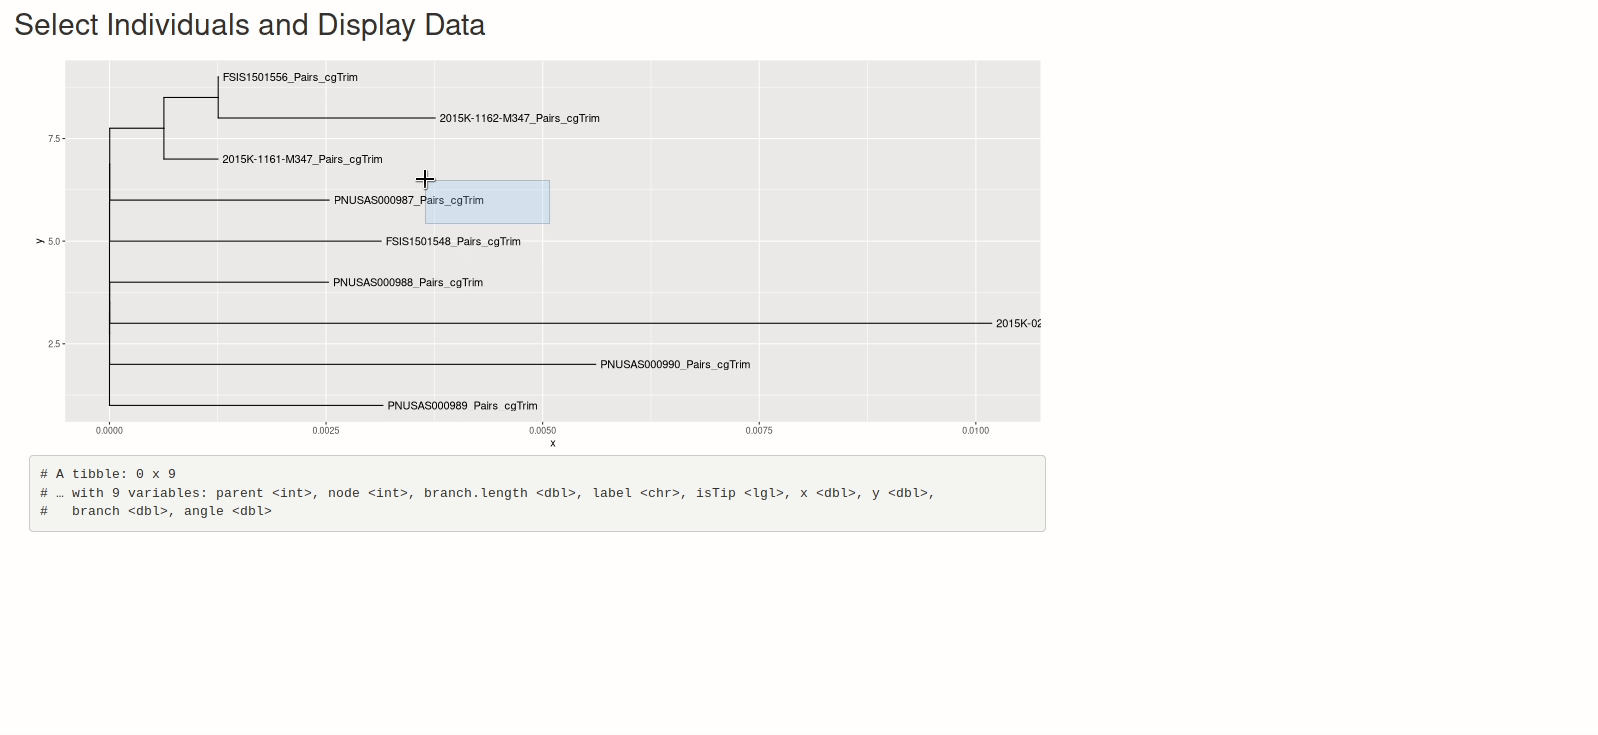This screenshot has height=735, width=1598.
Task: Select the PNUSAS000988_Pairs_cgTrim tip label
Action: tap(408, 282)
